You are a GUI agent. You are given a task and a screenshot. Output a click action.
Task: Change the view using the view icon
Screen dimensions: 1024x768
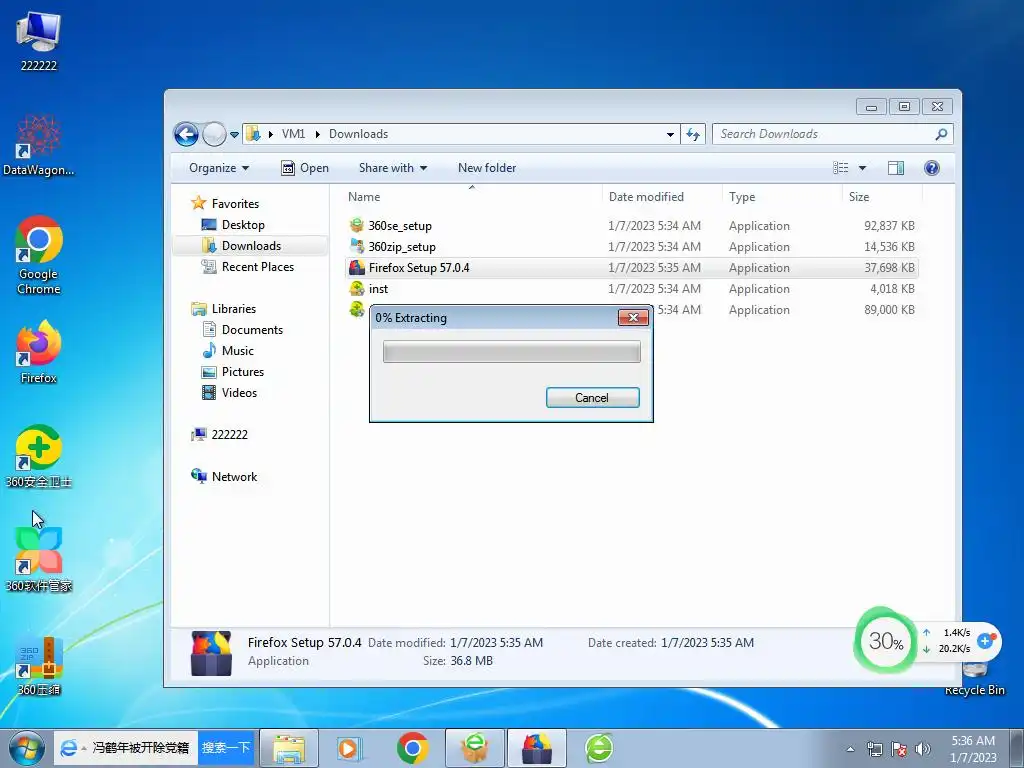pyautogui.click(x=840, y=168)
